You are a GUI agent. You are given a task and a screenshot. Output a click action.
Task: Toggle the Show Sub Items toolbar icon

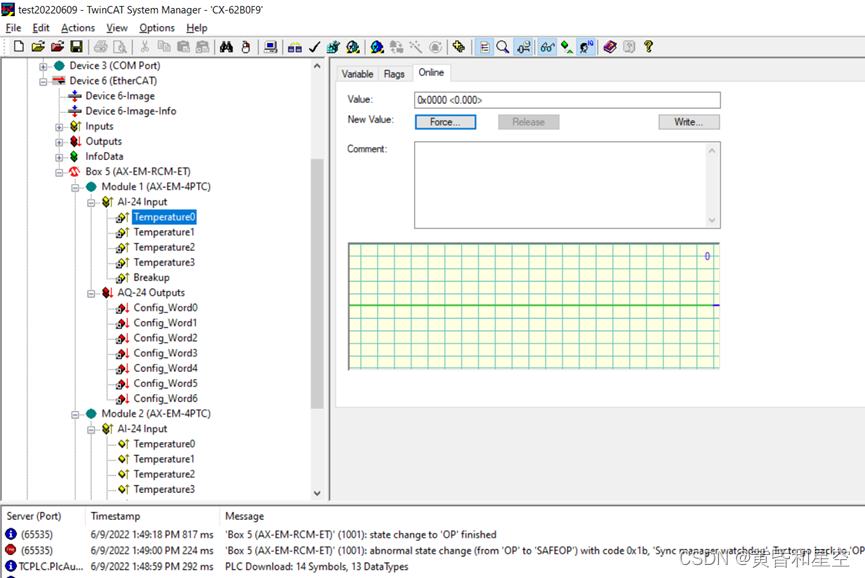tap(523, 47)
